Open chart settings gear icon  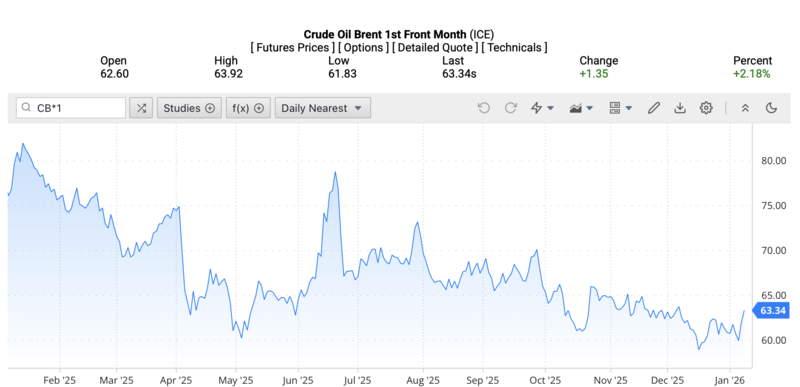point(706,108)
